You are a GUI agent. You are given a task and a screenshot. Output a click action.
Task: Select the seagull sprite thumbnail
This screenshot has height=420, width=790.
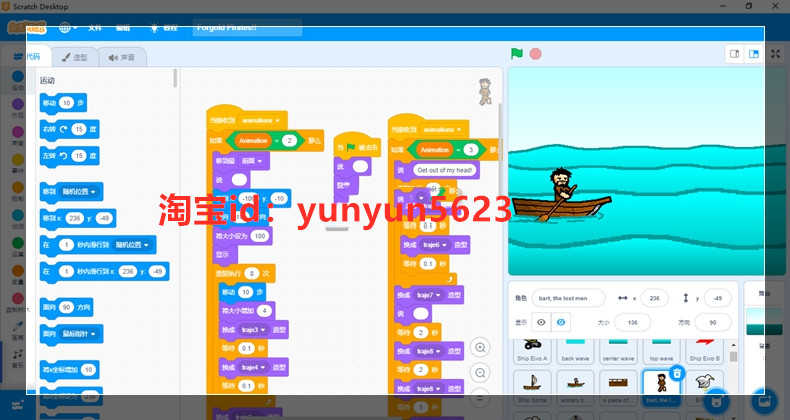point(704,387)
